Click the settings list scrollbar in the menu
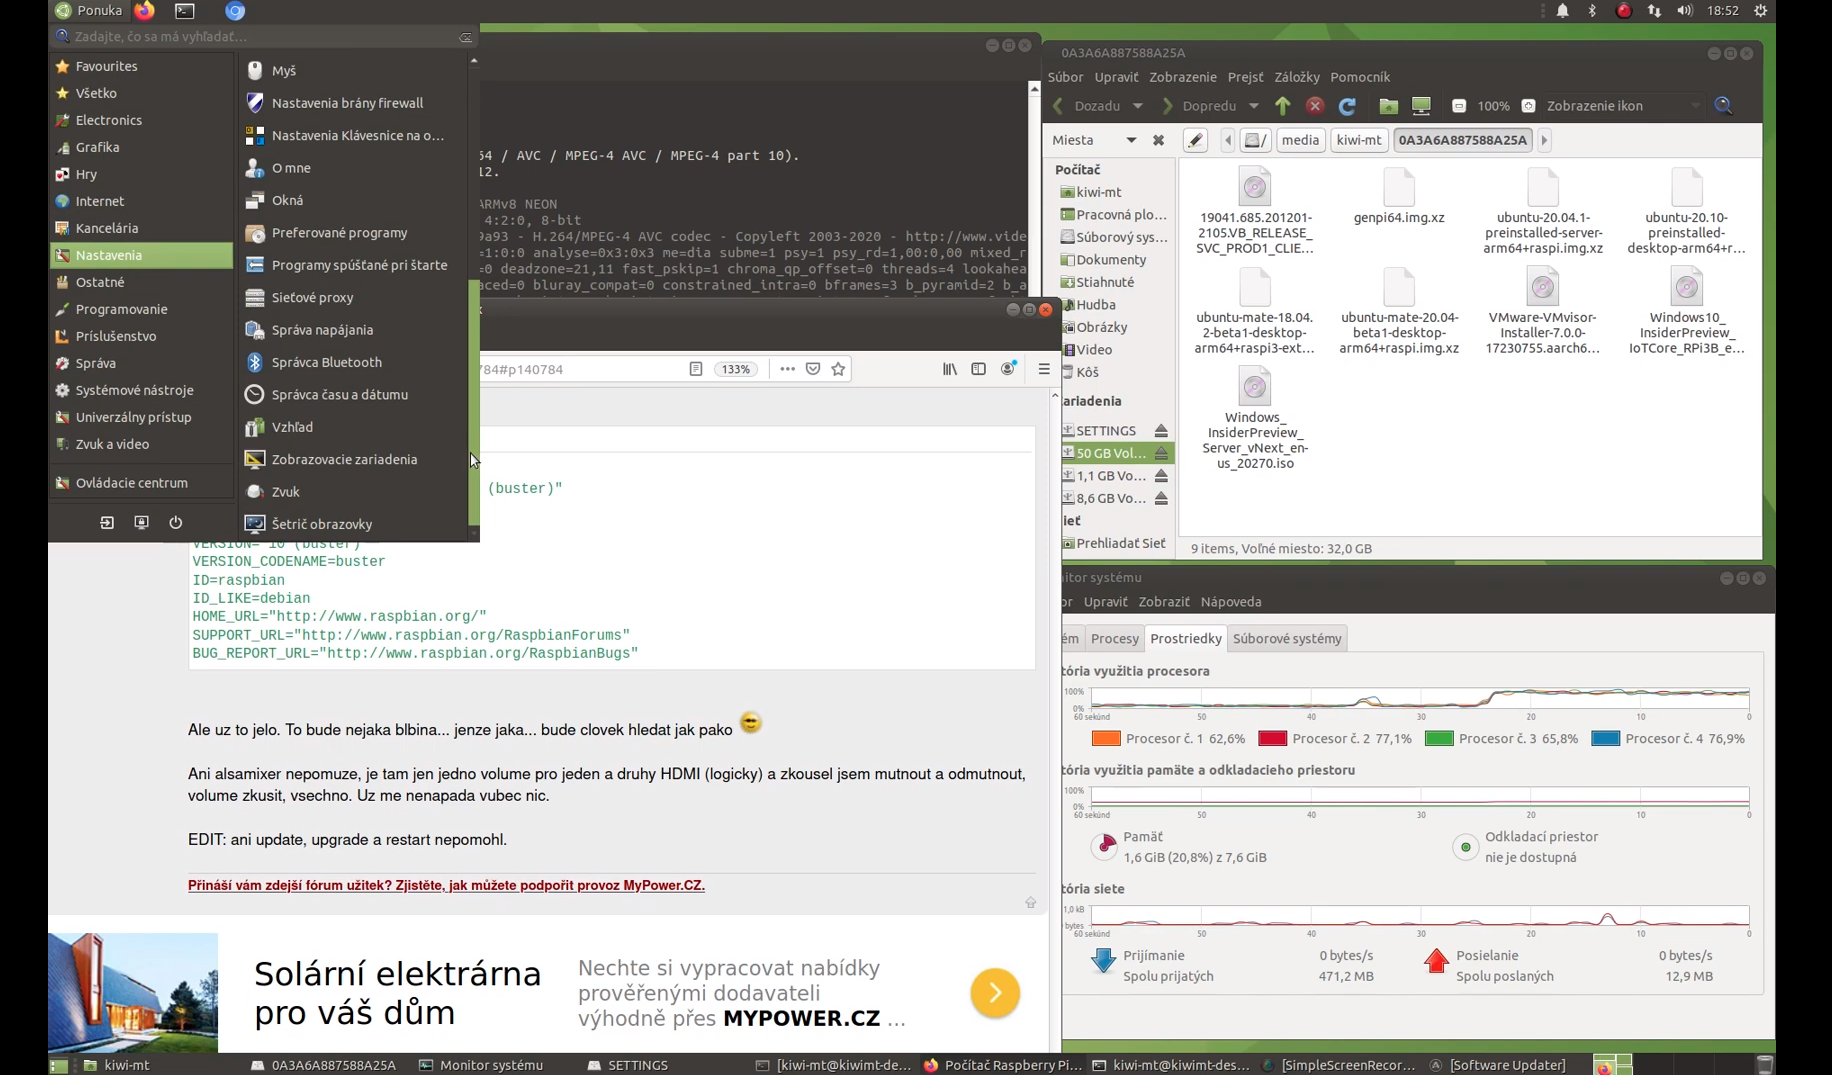 click(x=474, y=400)
